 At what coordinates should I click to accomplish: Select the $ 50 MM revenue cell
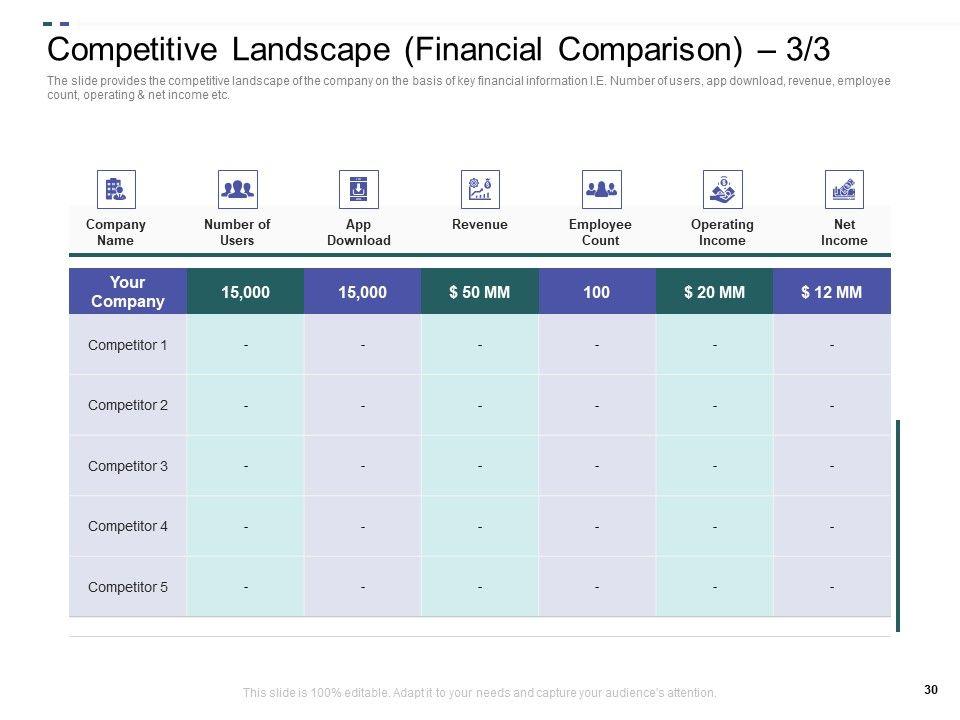tap(480, 292)
